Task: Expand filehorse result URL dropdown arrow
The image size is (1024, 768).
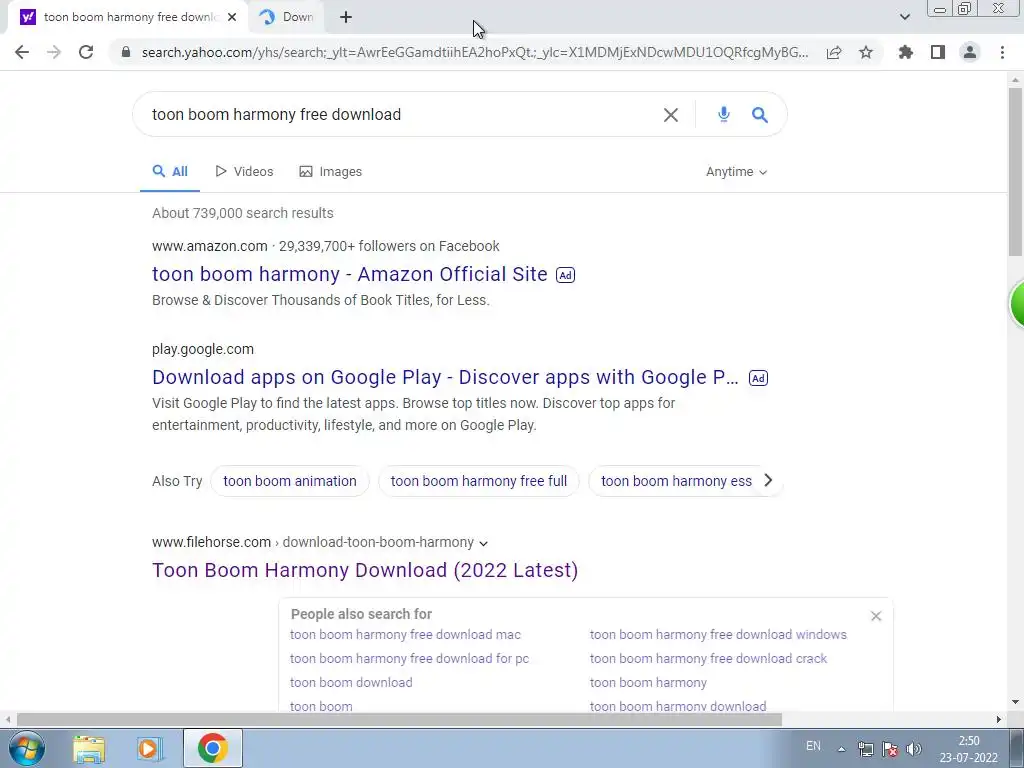Action: [483, 543]
